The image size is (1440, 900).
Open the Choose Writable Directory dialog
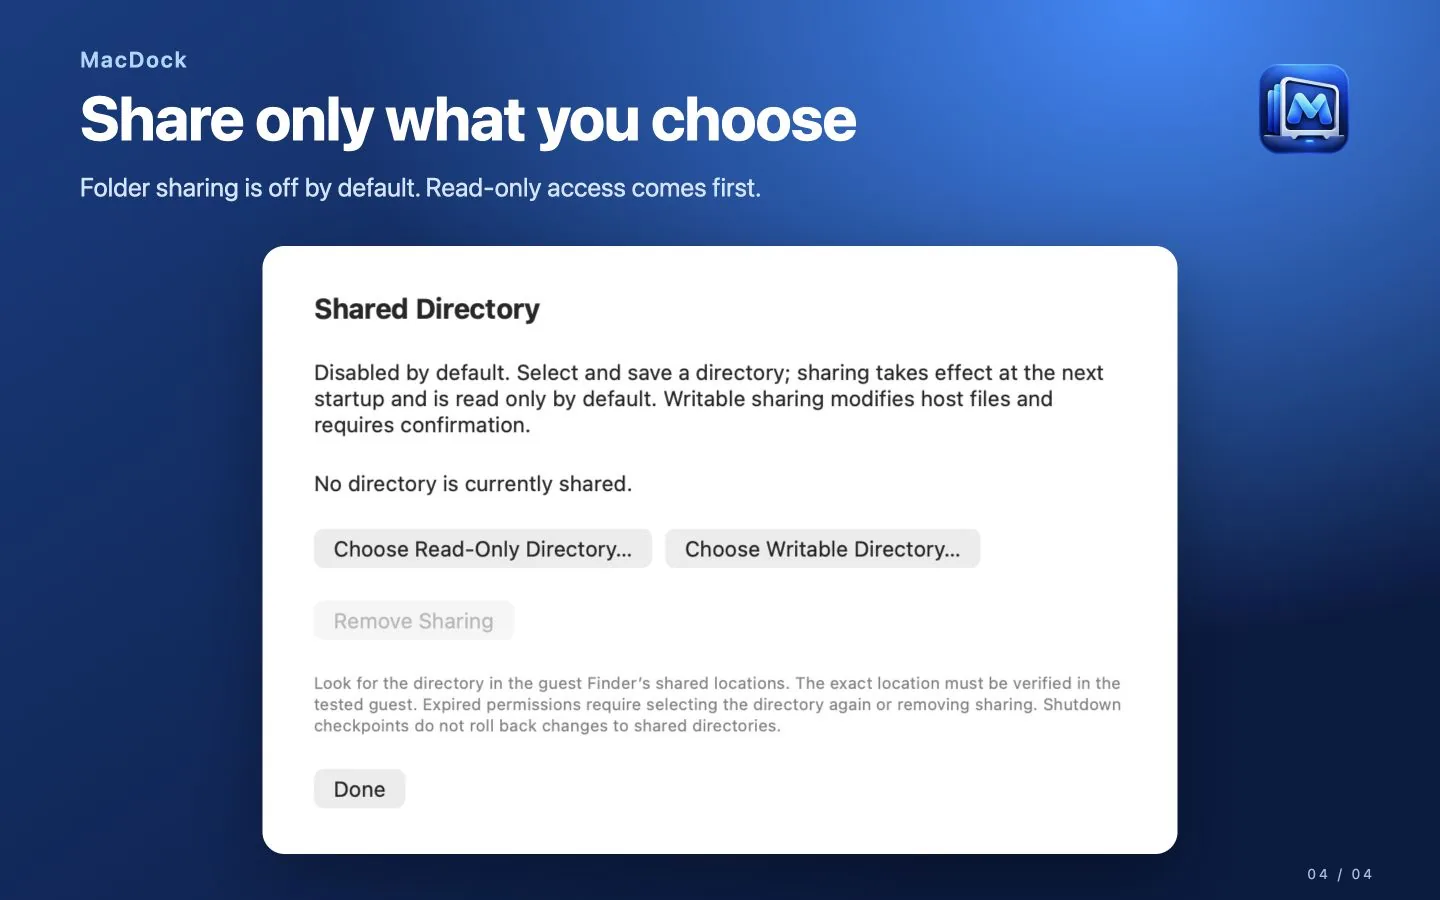pyautogui.click(x=822, y=549)
